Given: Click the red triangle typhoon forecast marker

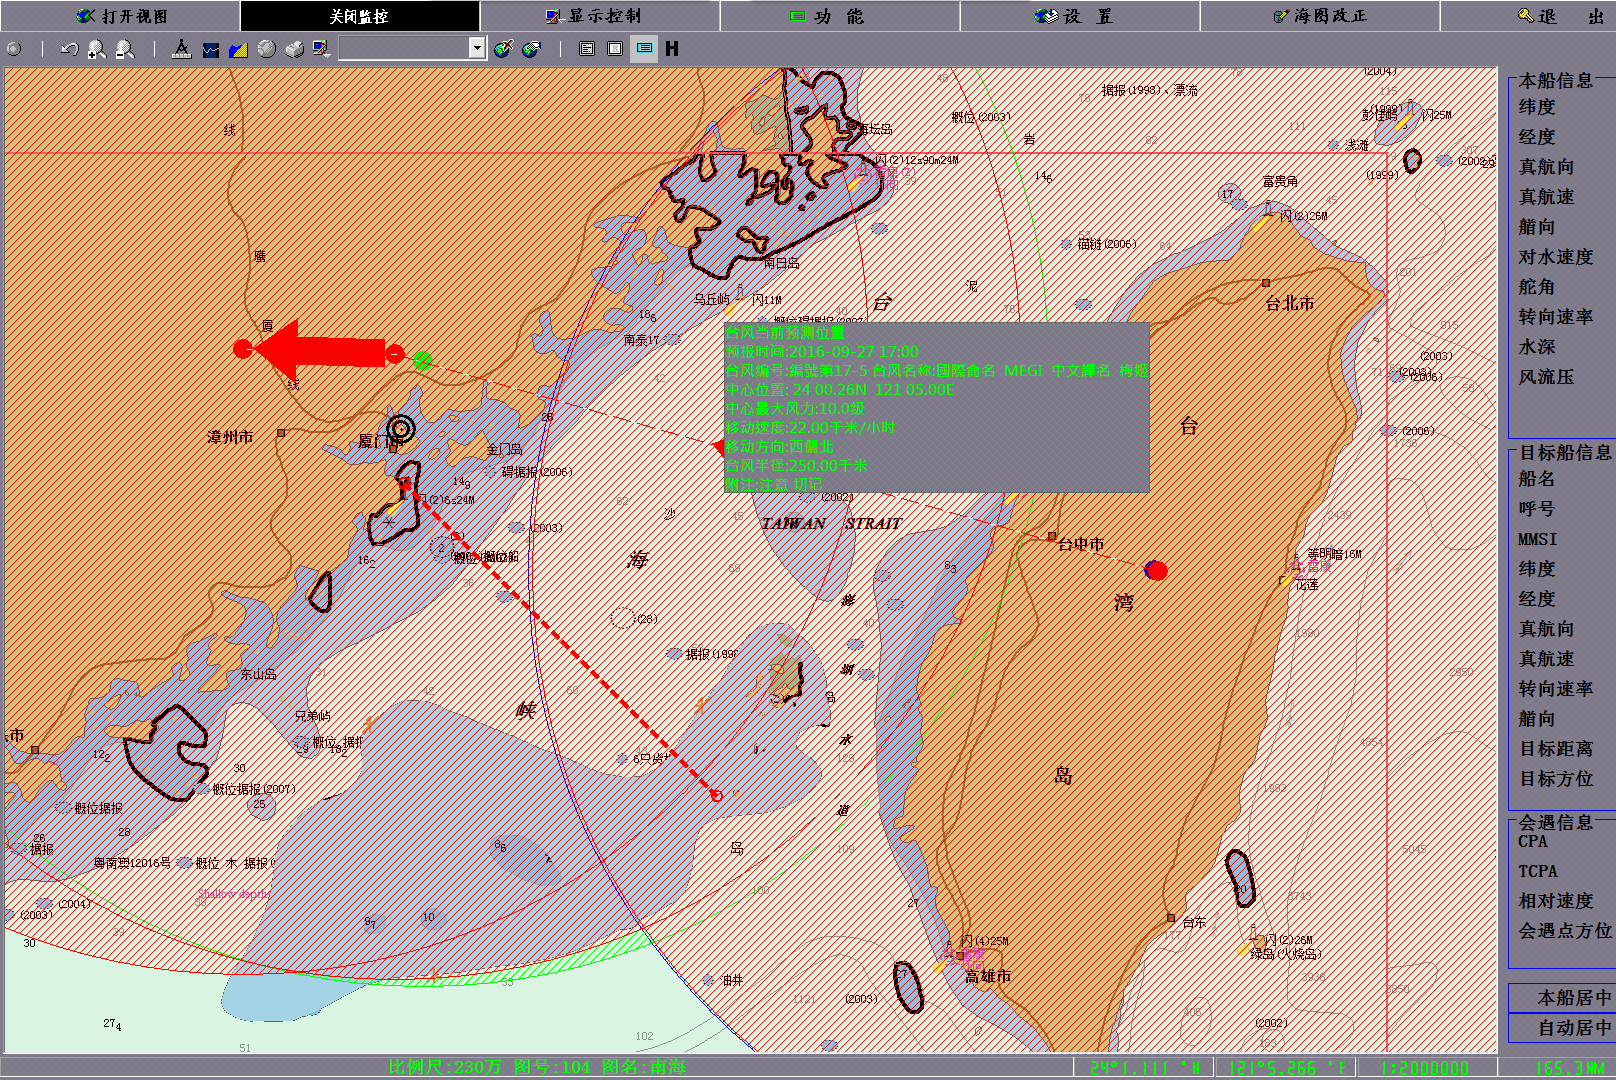Looking at the screenshot, I should pos(717,447).
